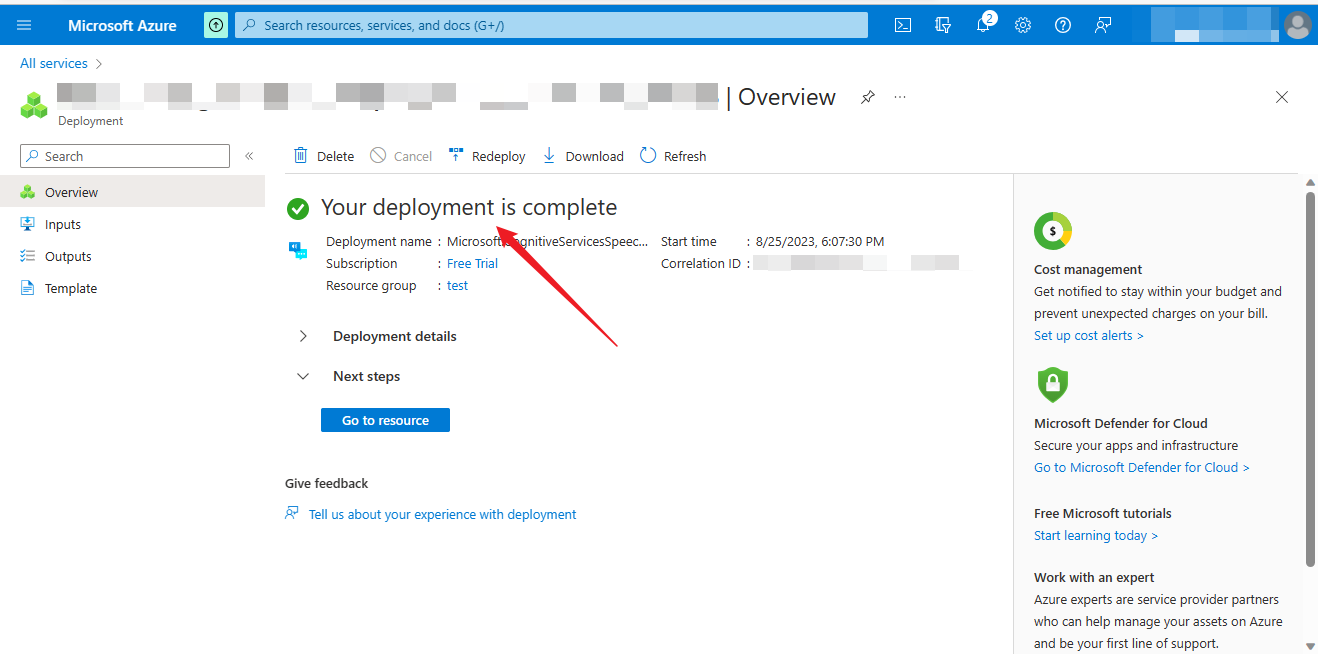Focus the top resource search box
Viewport: 1318px width, 654px height.
click(551, 25)
